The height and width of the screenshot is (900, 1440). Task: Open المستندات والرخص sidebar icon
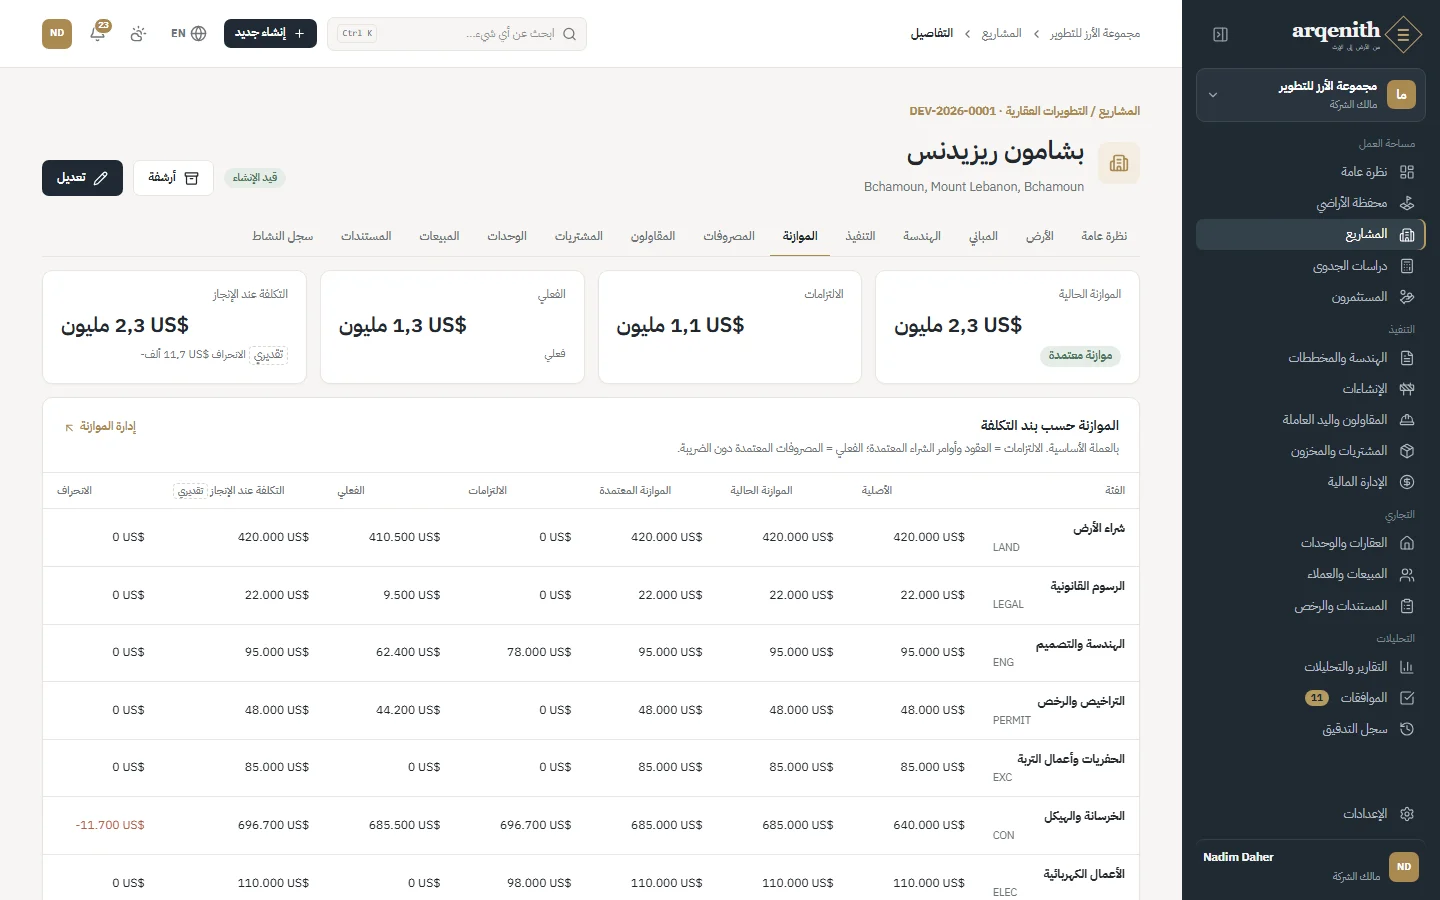click(x=1407, y=606)
